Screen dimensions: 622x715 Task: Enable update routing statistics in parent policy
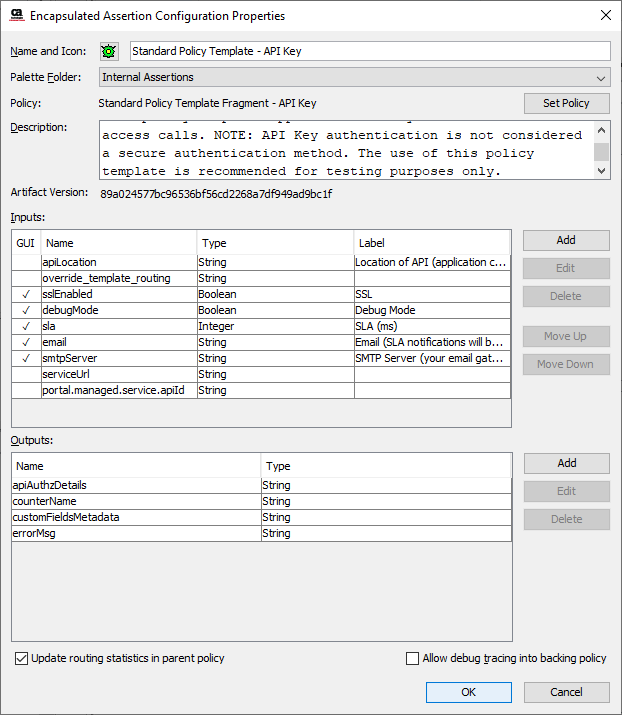click(x=22, y=658)
